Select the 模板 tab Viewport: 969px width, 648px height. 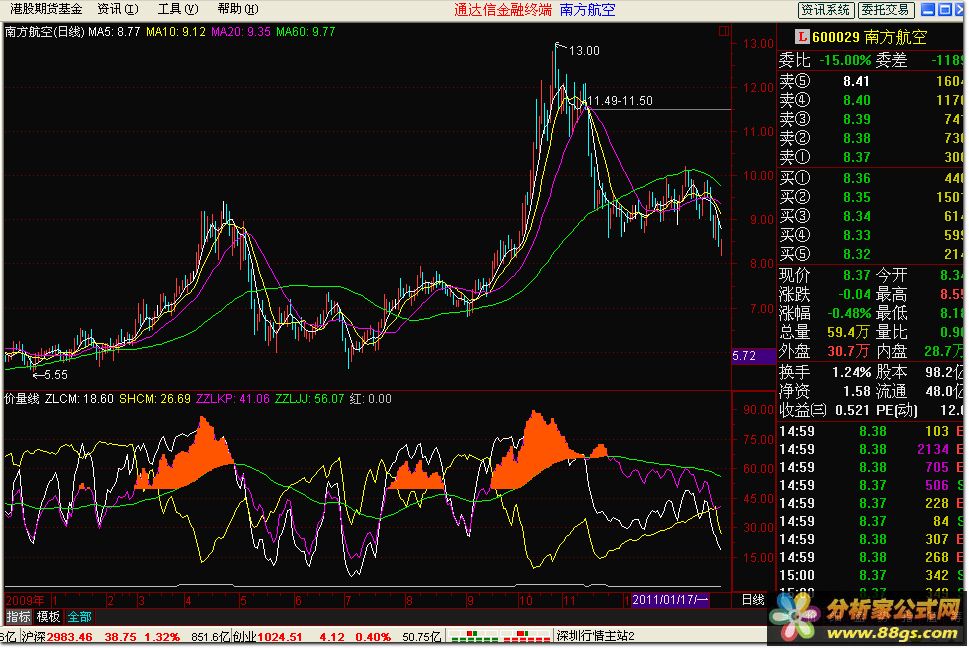pyautogui.click(x=48, y=616)
